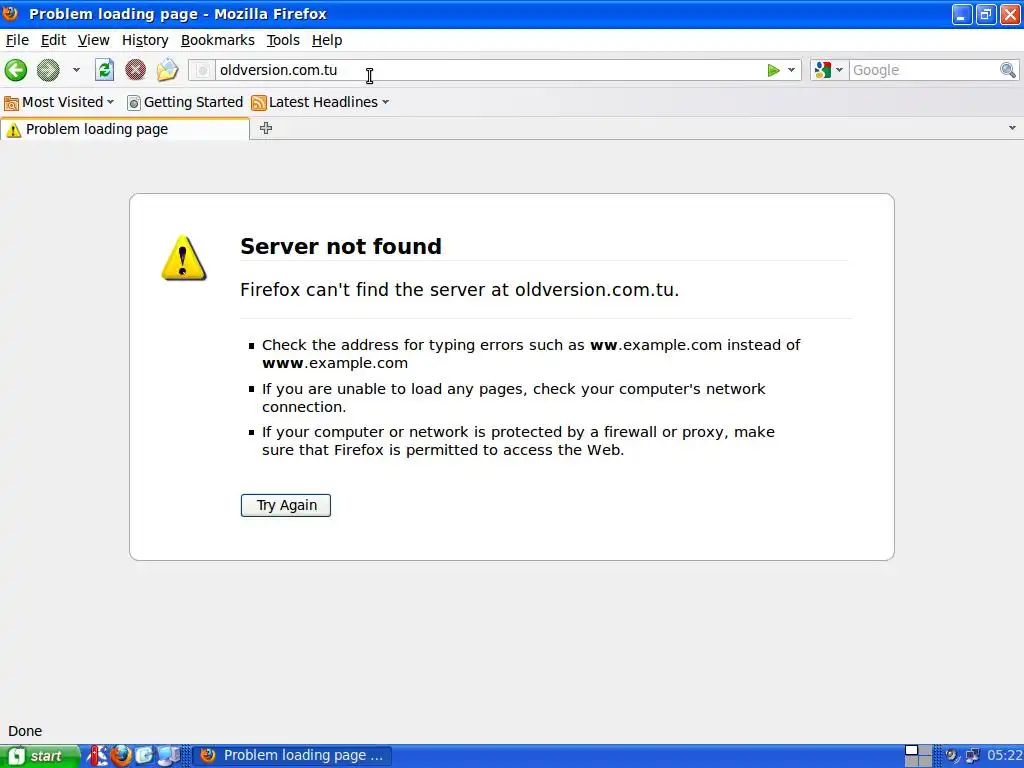
Task: Stop loading with the red Stop button
Action: 136,70
